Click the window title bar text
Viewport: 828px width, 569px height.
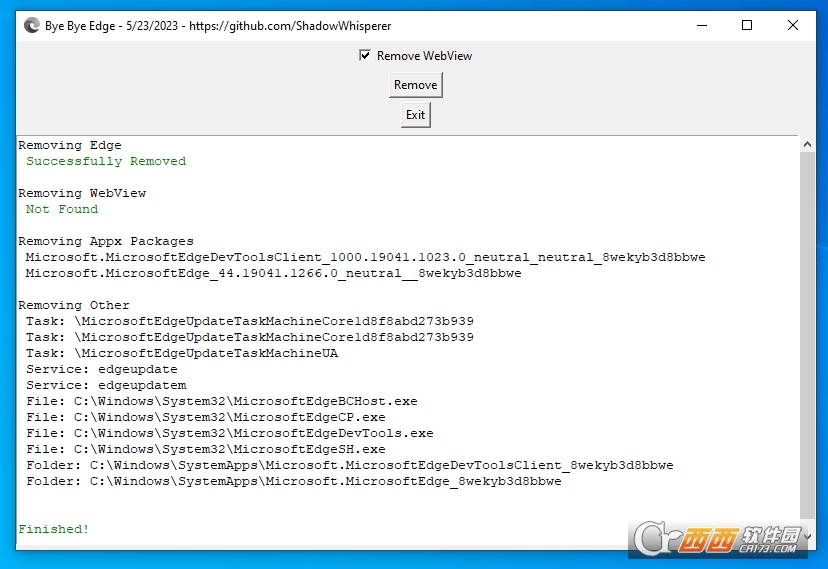pos(218,26)
